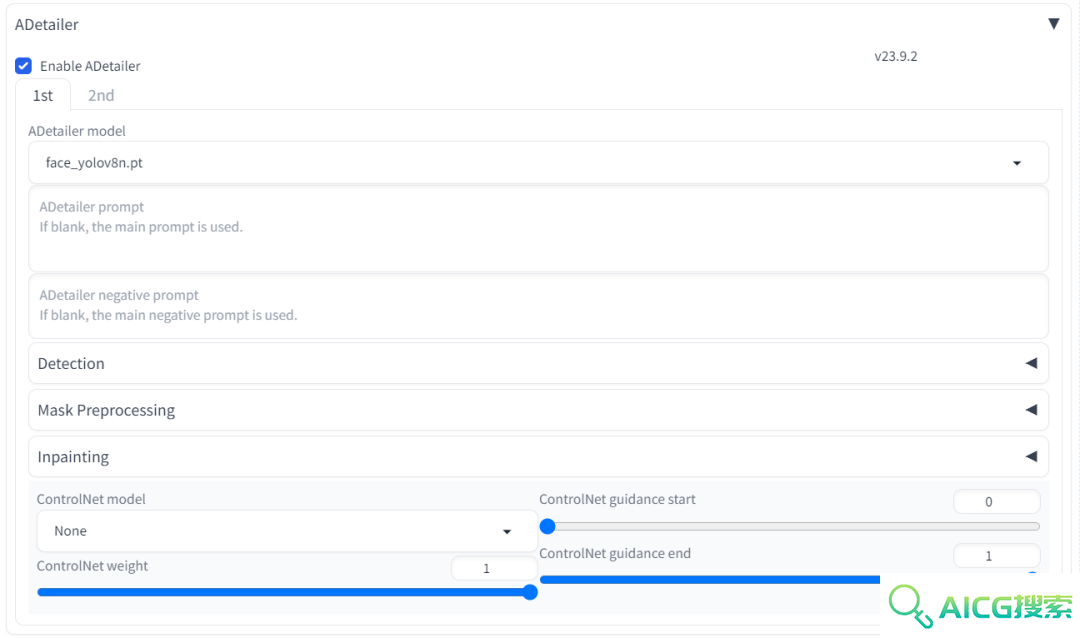1080x638 pixels.
Task: Toggle the Enable ADetailer checkbox
Action: (23, 66)
